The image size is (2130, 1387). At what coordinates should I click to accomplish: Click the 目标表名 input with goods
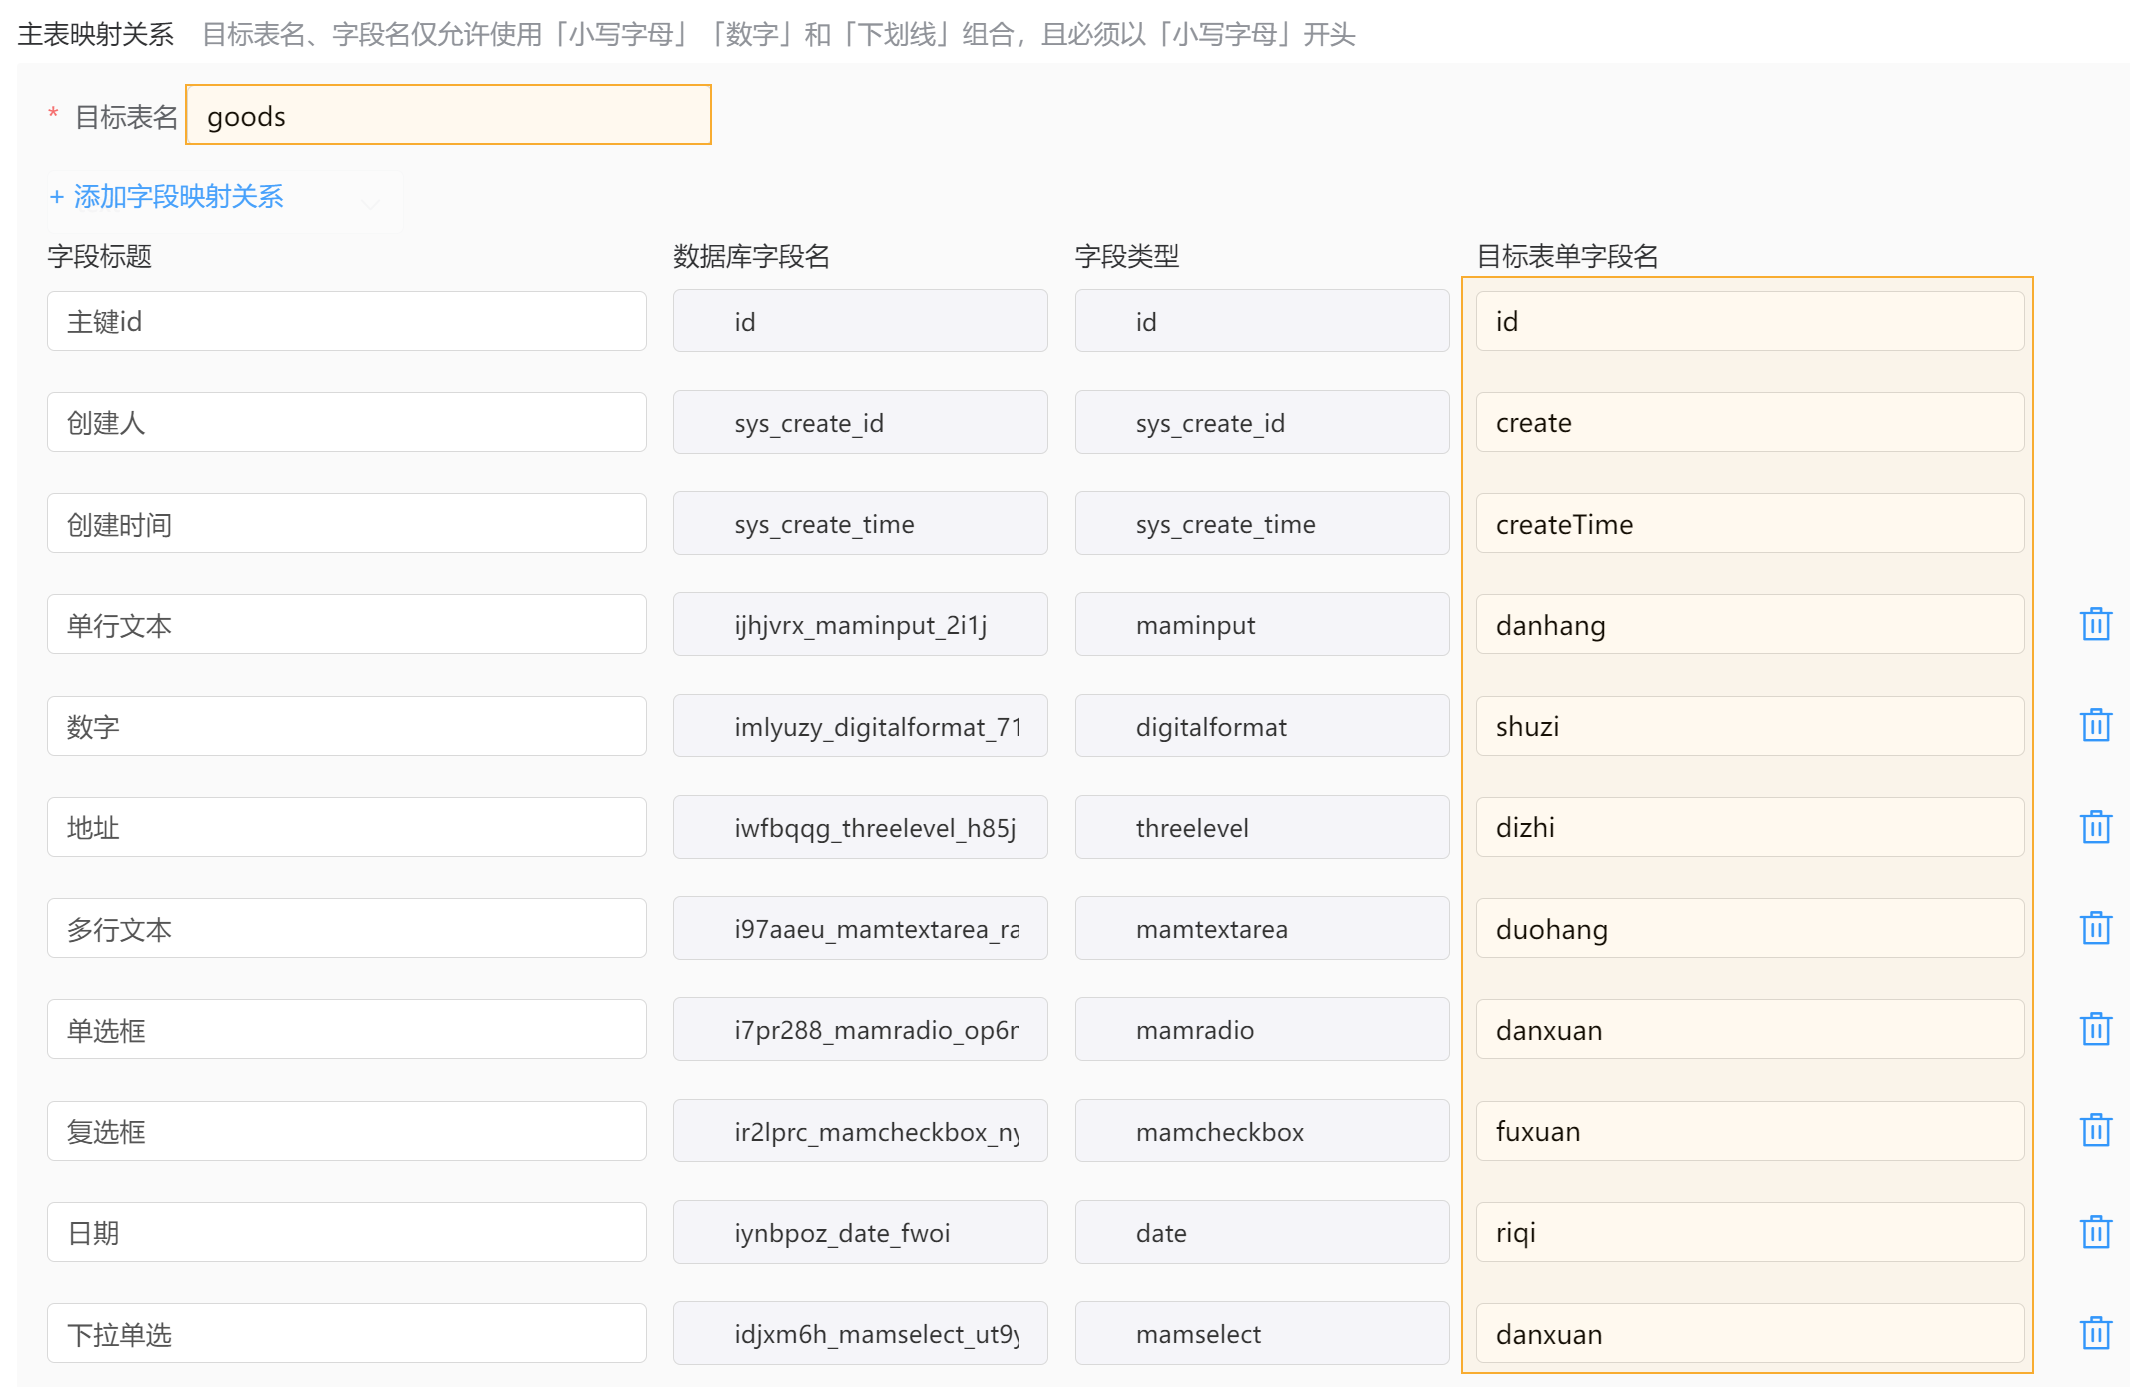click(448, 116)
